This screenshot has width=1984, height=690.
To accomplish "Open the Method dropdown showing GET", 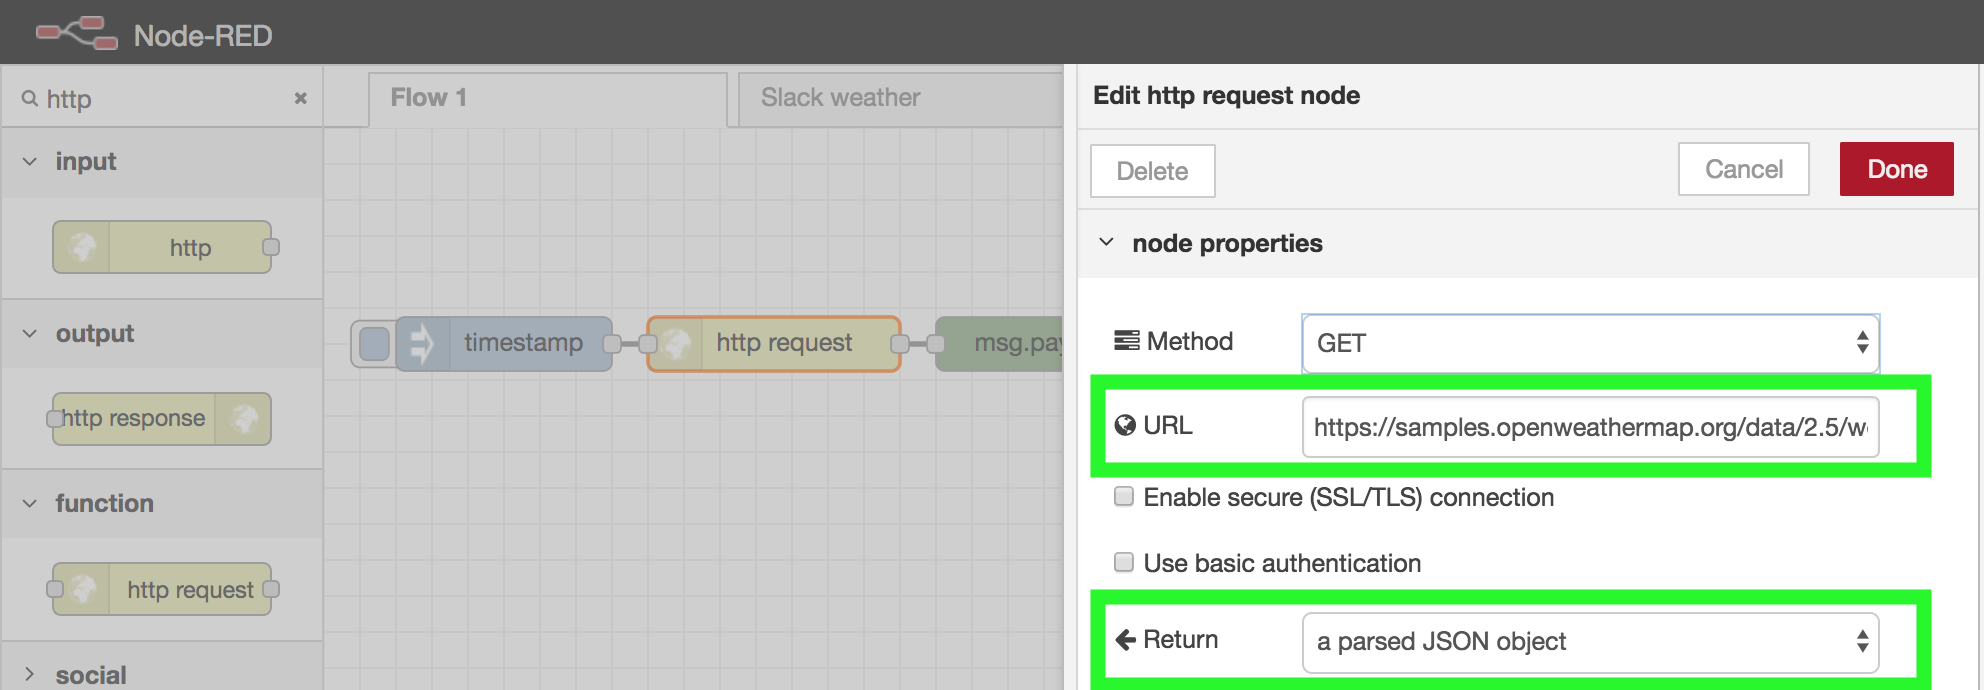I will tap(1589, 343).
